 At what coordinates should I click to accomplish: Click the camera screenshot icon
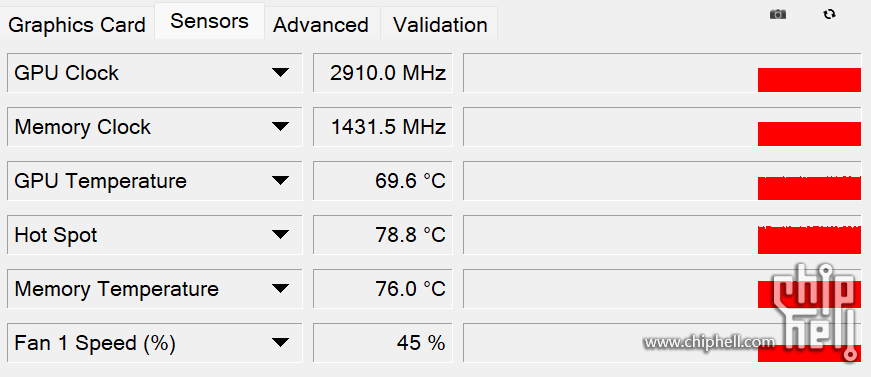tap(778, 14)
